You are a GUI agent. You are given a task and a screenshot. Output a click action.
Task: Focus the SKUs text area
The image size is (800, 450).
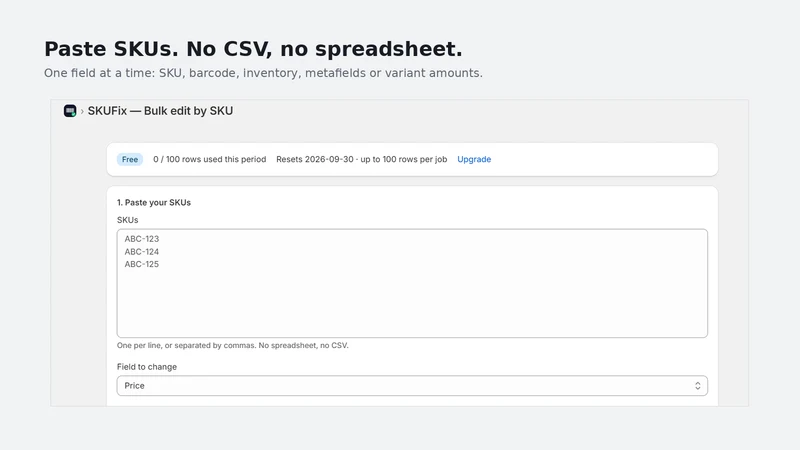point(412,283)
